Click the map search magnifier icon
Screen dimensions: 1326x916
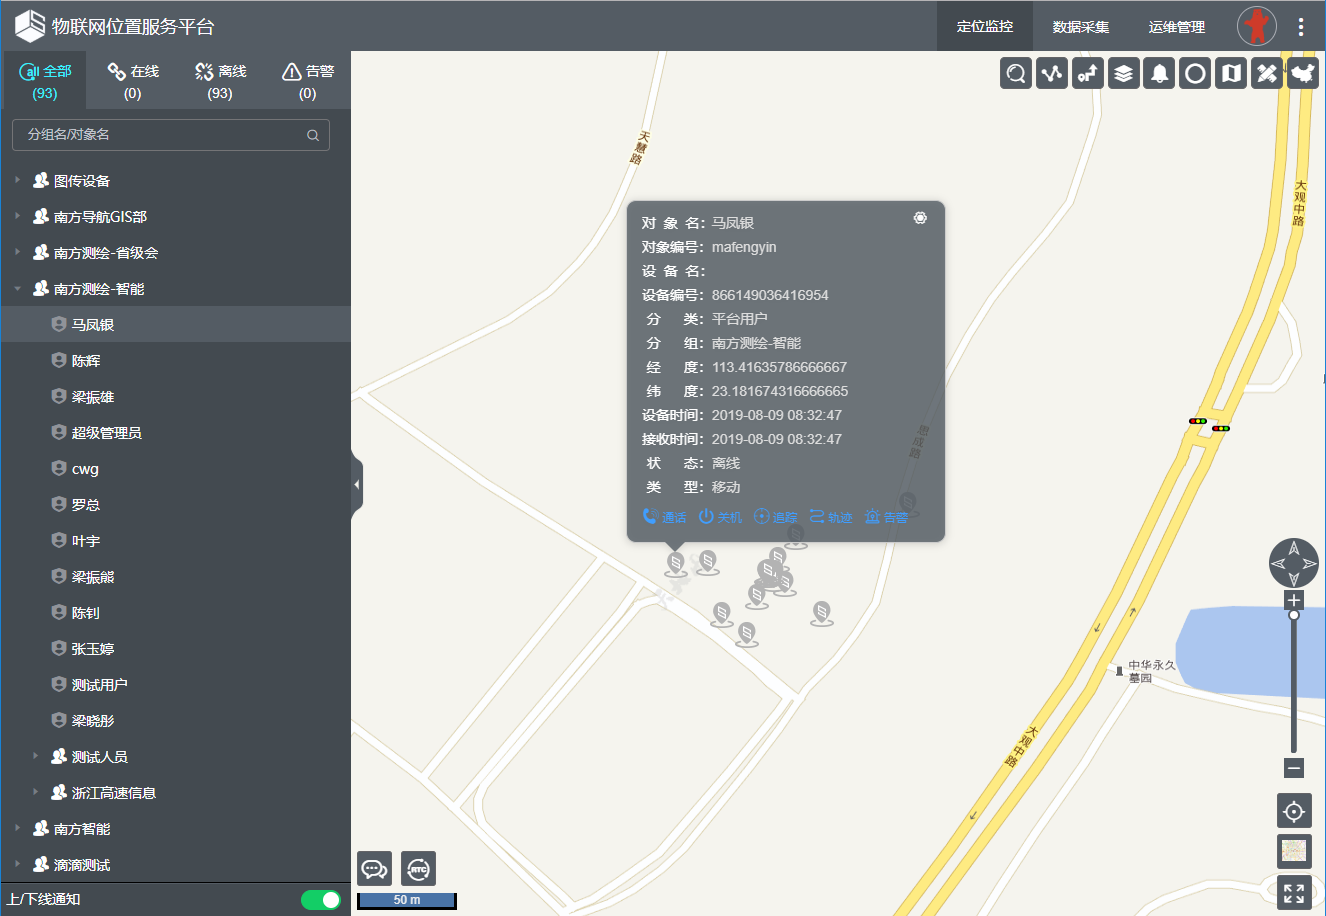coord(1016,73)
